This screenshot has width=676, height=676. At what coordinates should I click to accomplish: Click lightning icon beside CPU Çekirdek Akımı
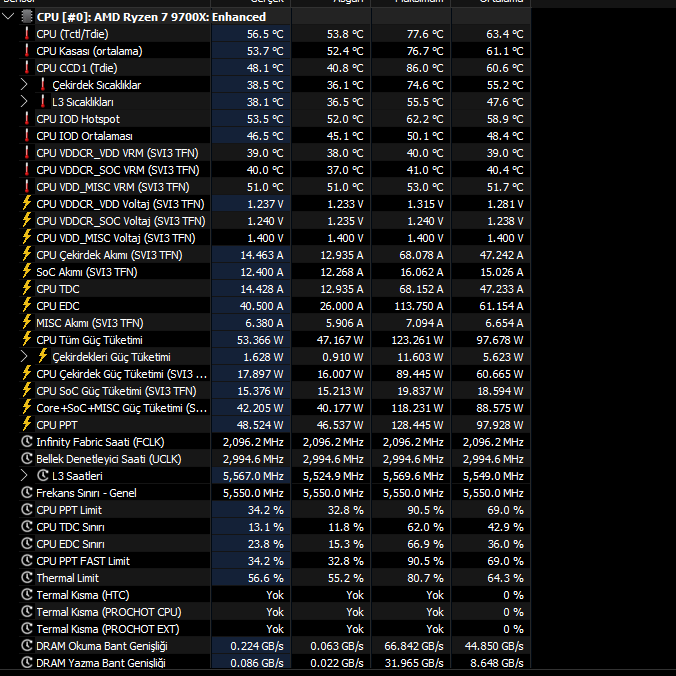(27, 255)
